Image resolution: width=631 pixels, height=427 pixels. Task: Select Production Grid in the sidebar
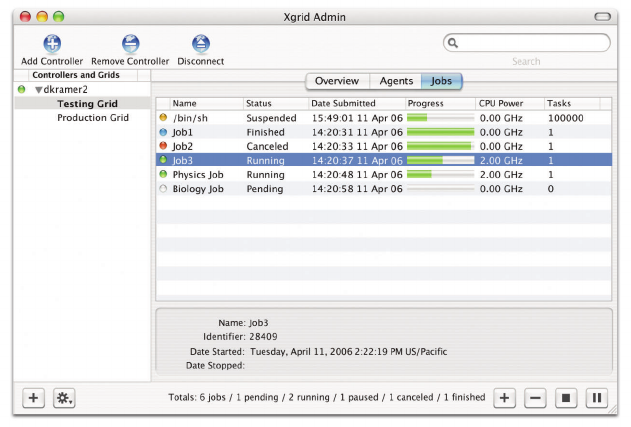pyautogui.click(x=93, y=117)
